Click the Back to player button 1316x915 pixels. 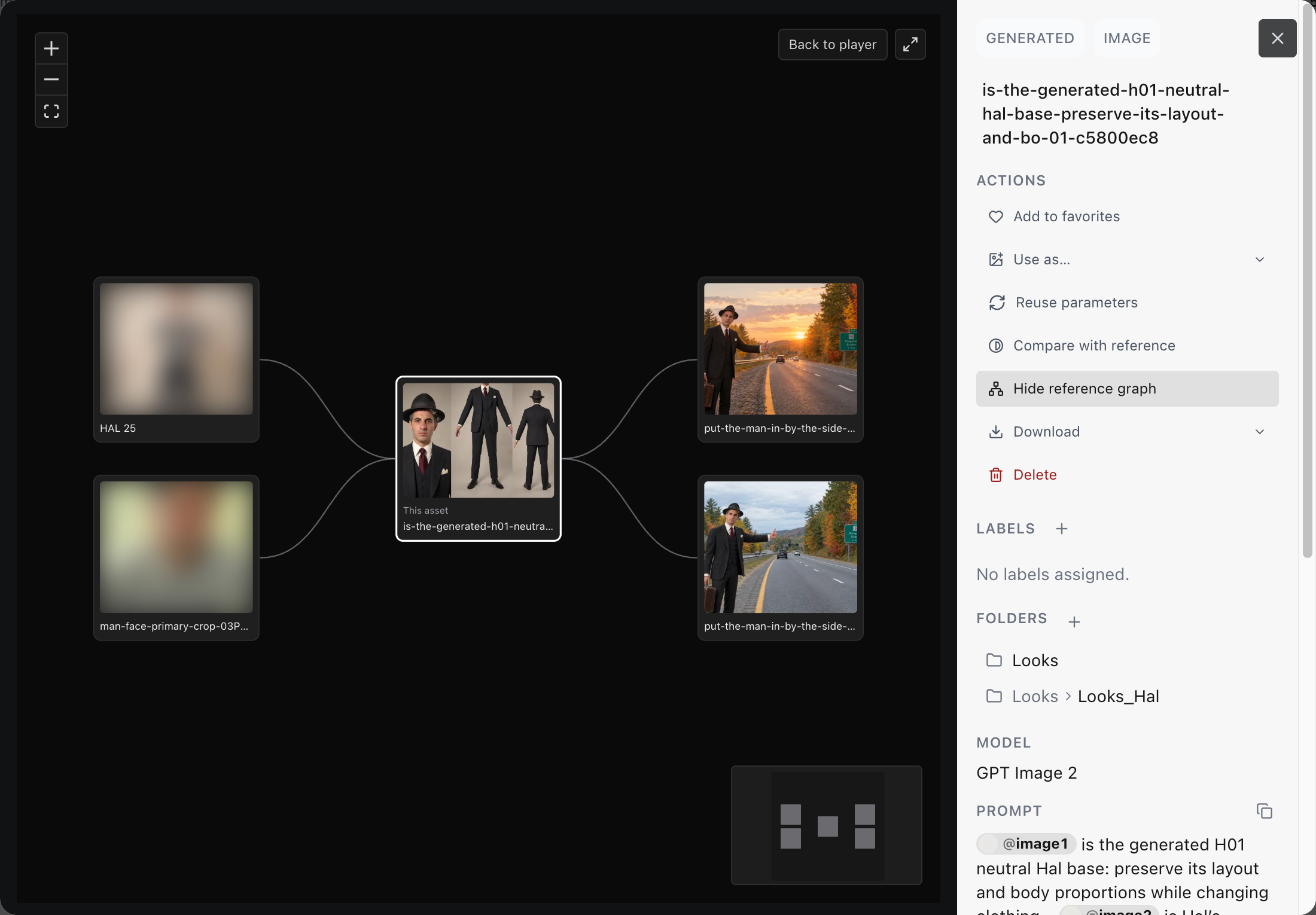click(832, 44)
